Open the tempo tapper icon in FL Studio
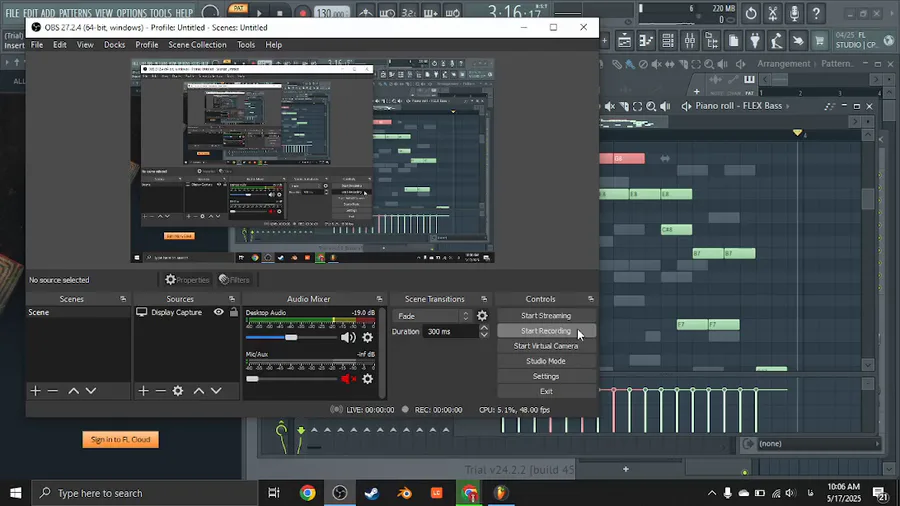Viewport: 900px width, 506px height. 777,41
